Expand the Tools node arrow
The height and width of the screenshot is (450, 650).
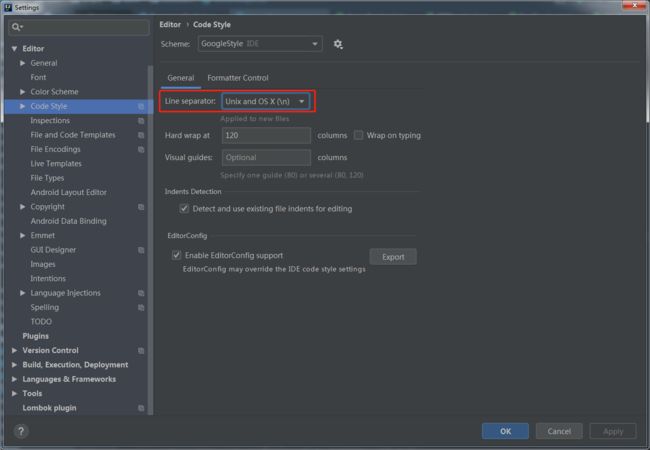coord(15,393)
